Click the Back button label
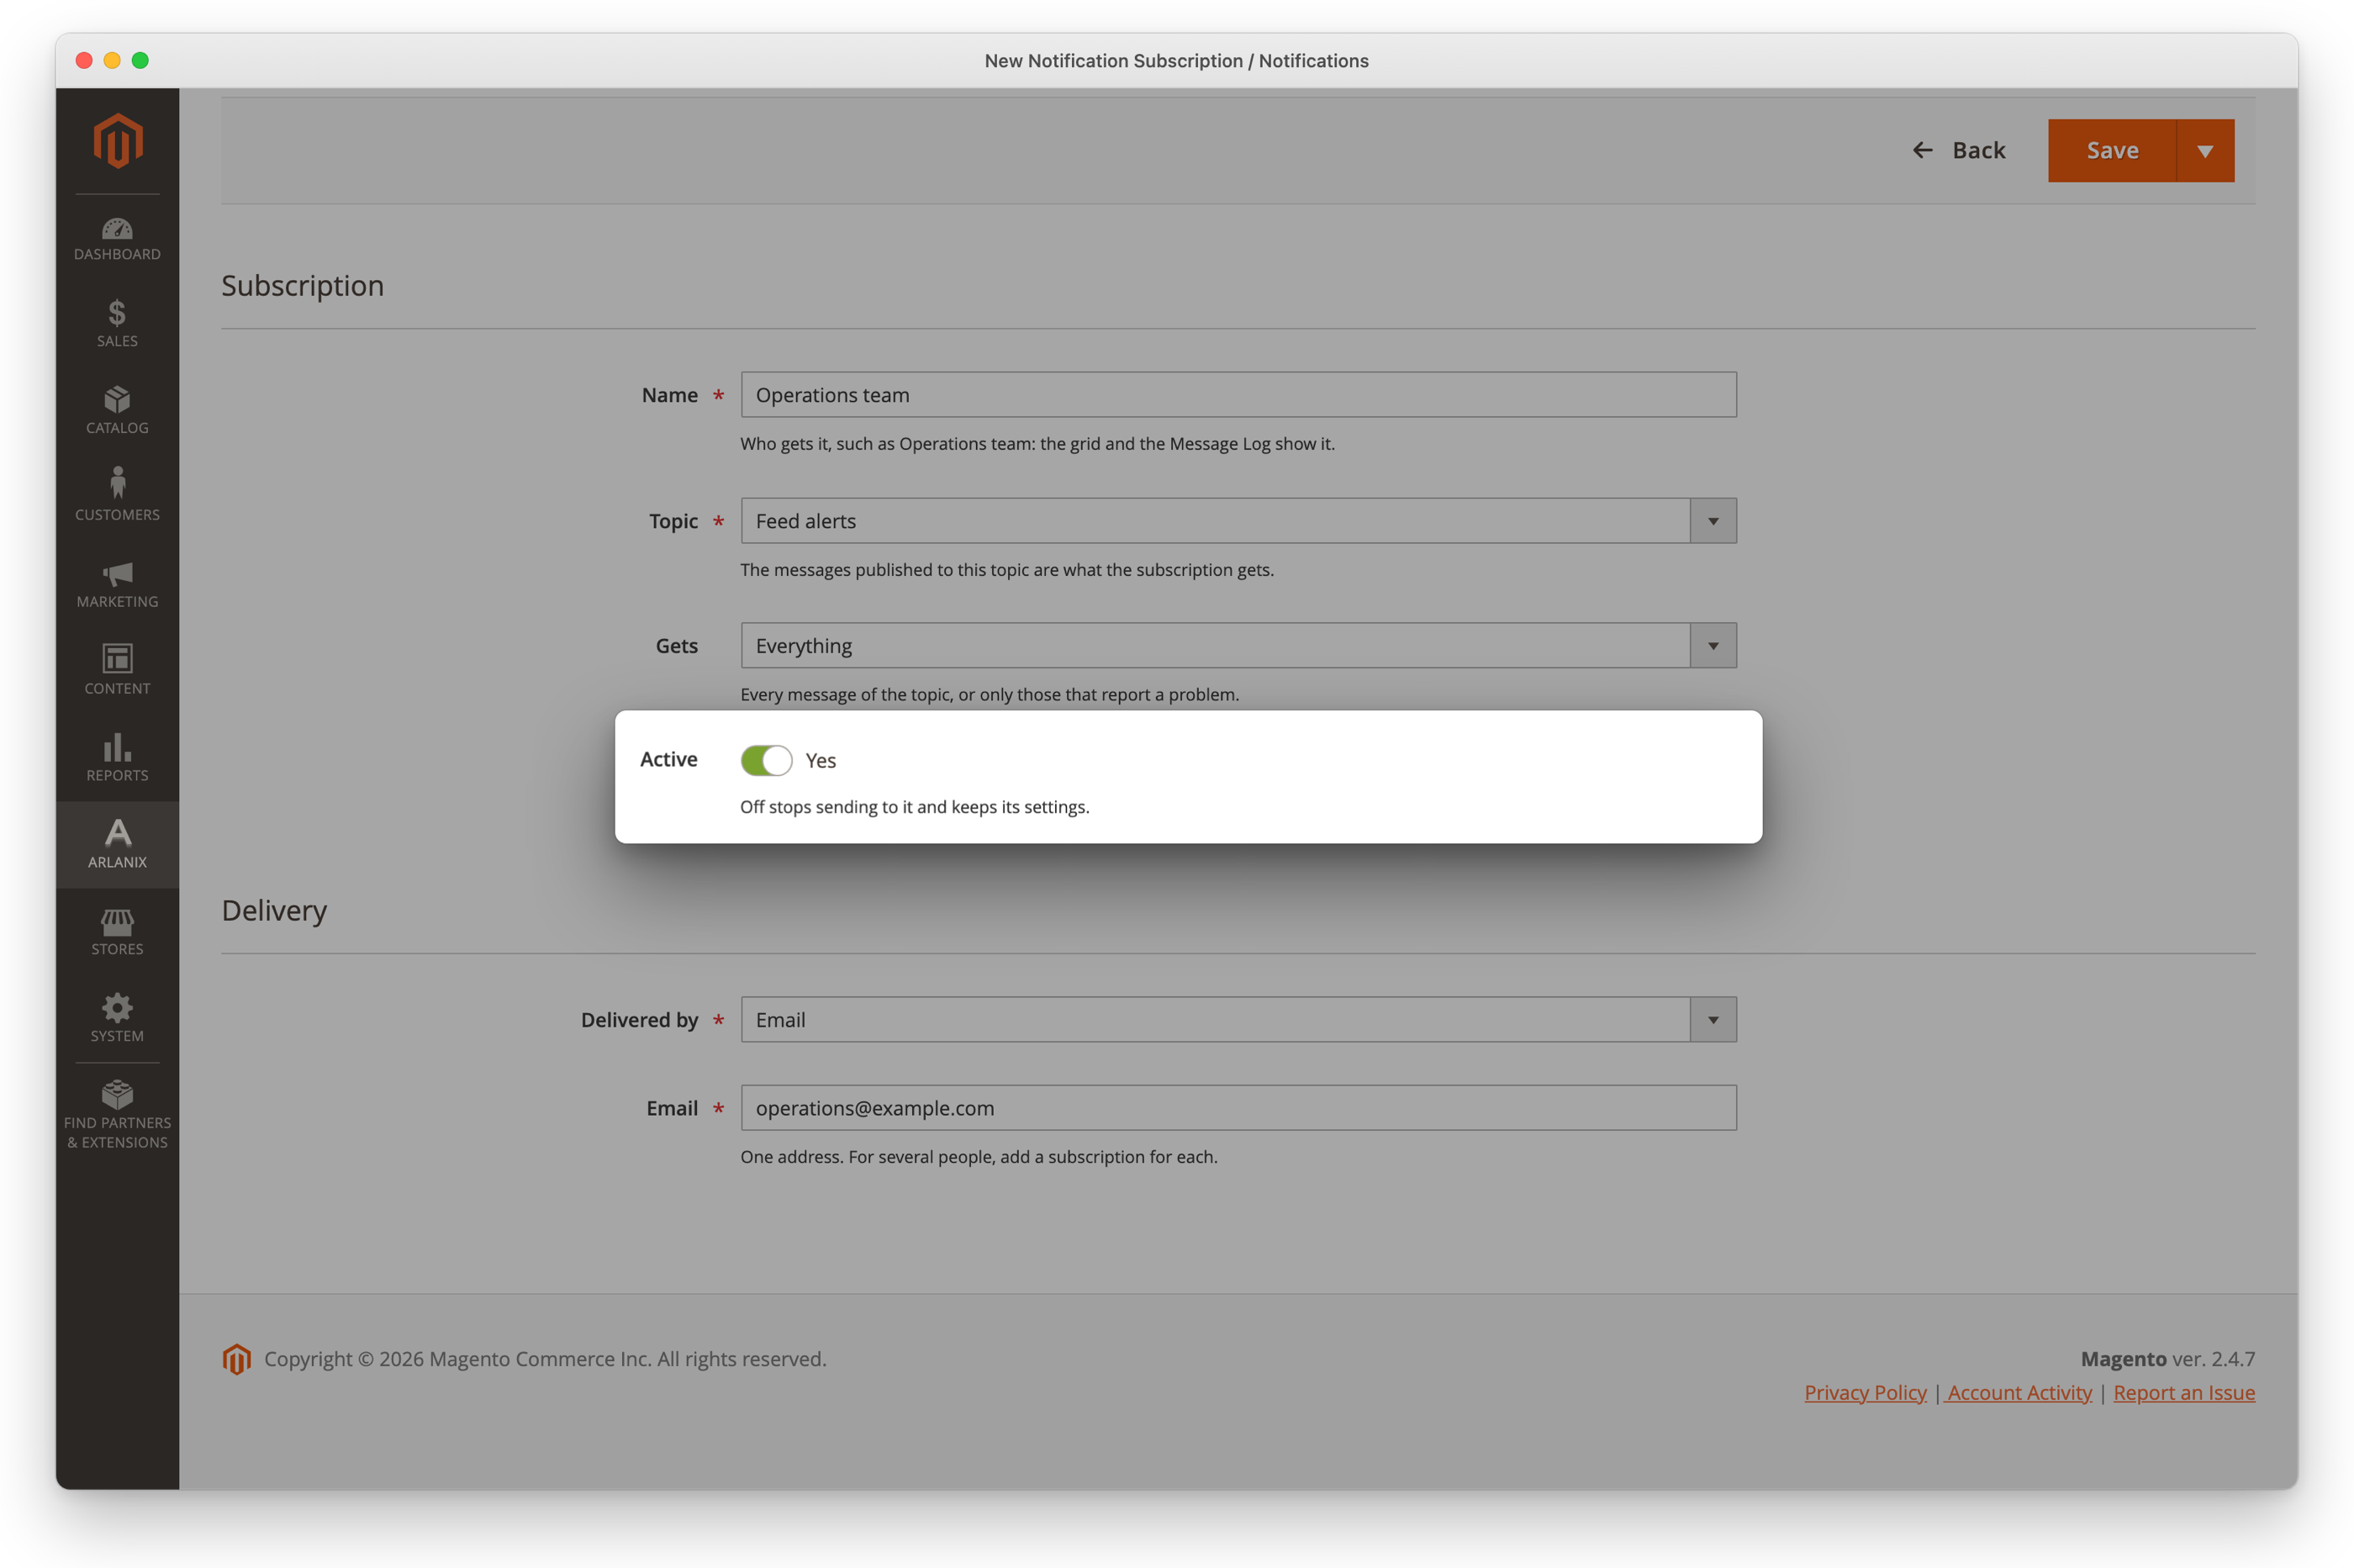This screenshot has width=2354, height=1568. click(x=1979, y=150)
